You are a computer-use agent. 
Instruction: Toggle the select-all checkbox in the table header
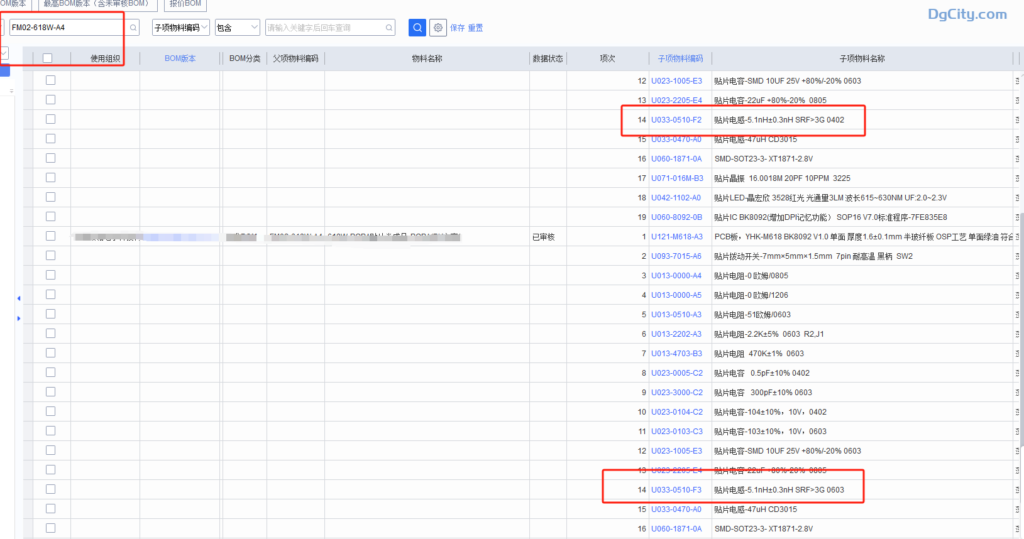[48, 59]
